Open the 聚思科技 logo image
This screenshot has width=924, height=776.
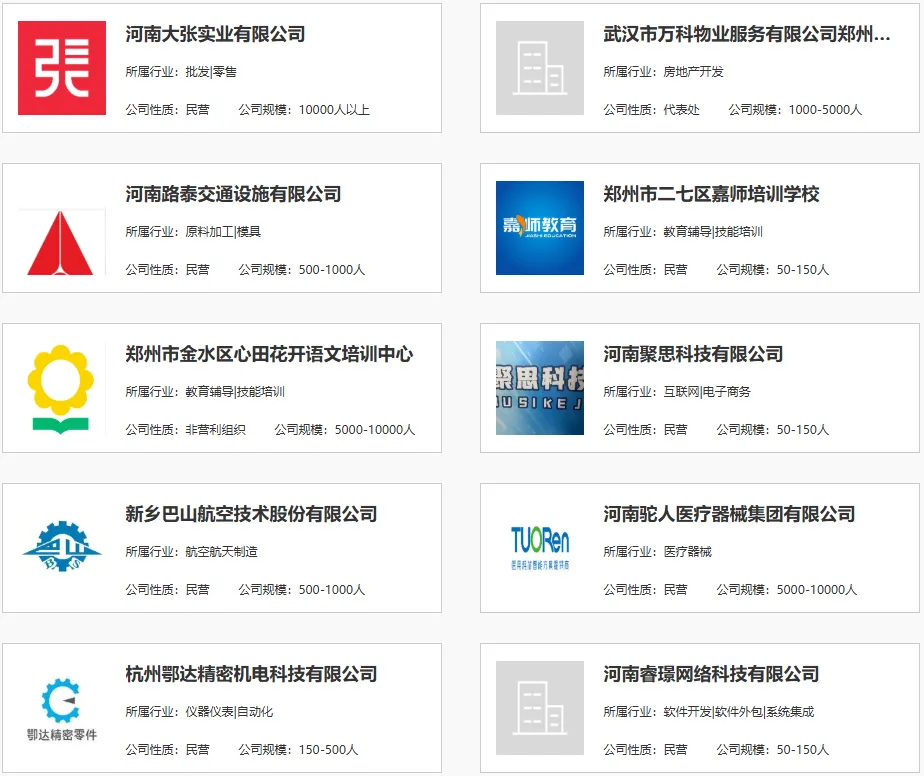coord(540,388)
